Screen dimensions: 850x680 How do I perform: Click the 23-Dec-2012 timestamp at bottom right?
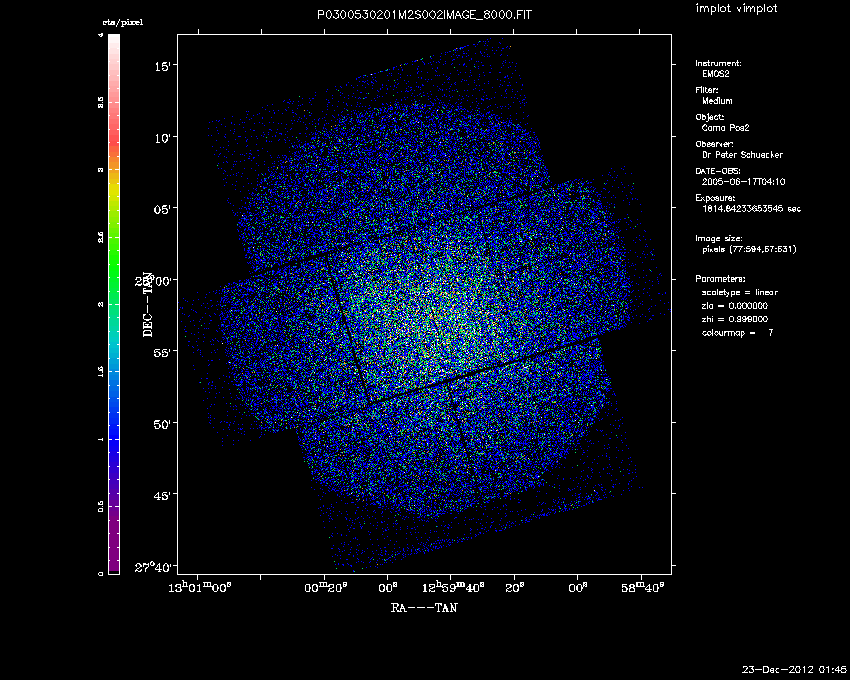point(794,668)
